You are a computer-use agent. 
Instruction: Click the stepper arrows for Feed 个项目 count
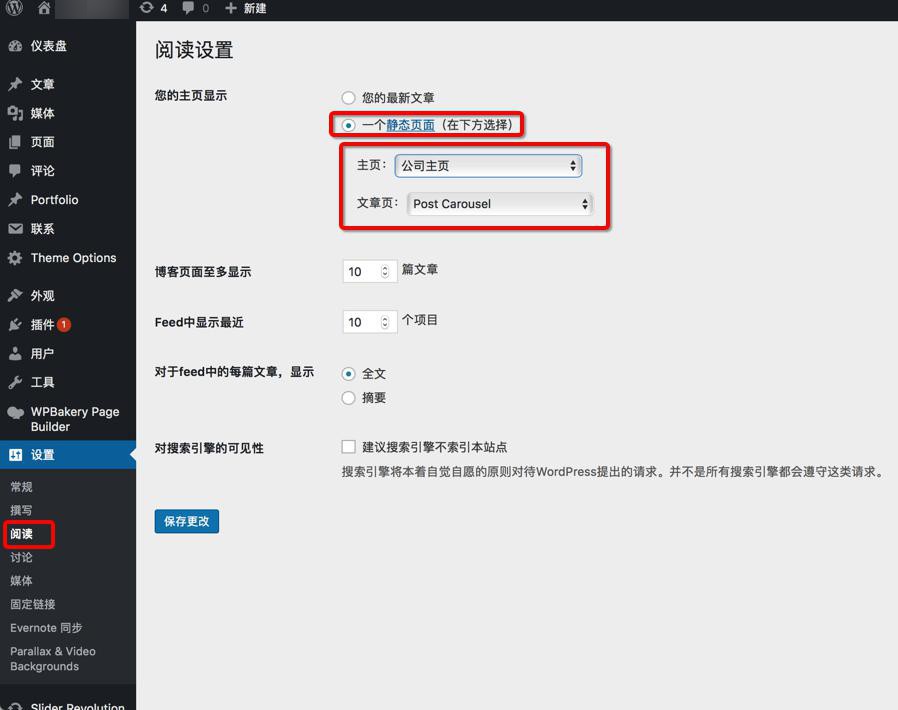pyautogui.click(x=385, y=322)
